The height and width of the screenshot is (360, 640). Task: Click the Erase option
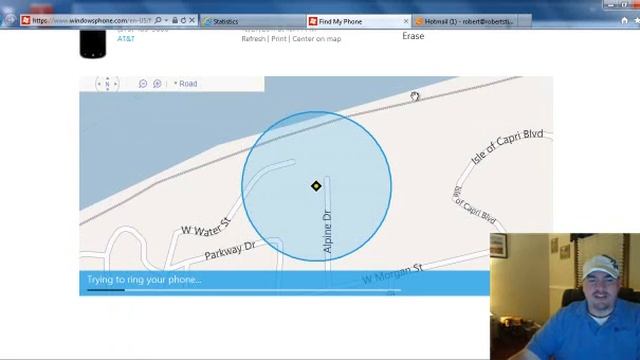[x=413, y=36]
